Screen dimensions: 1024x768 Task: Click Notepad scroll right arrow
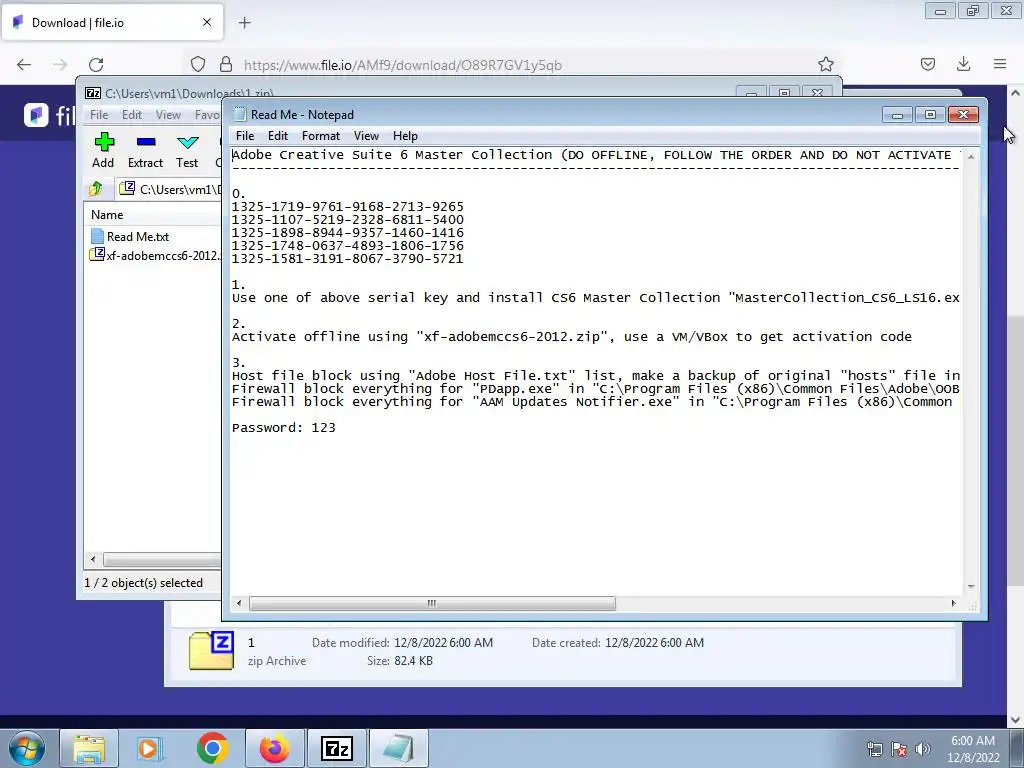pyautogui.click(x=953, y=603)
